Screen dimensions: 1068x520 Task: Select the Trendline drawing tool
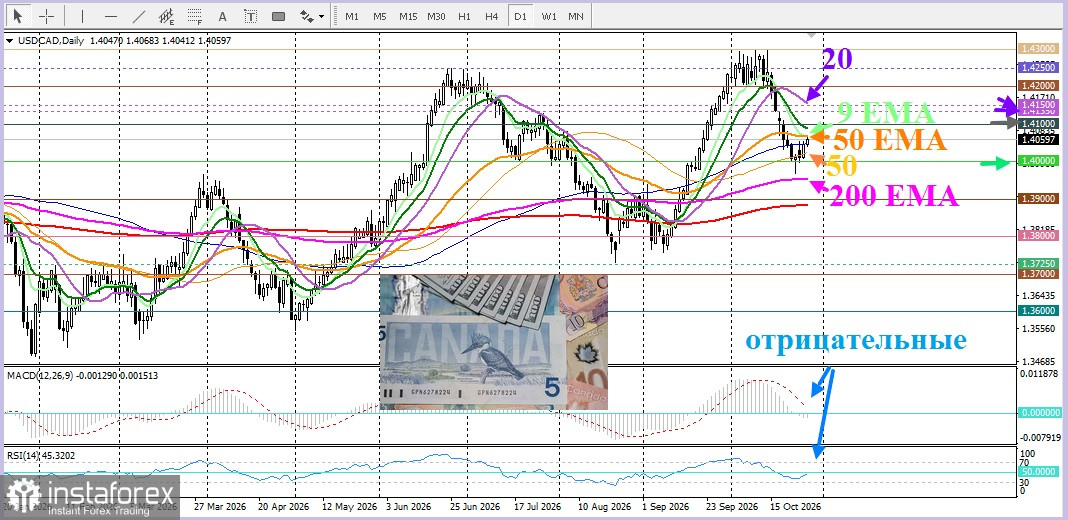tap(139, 16)
